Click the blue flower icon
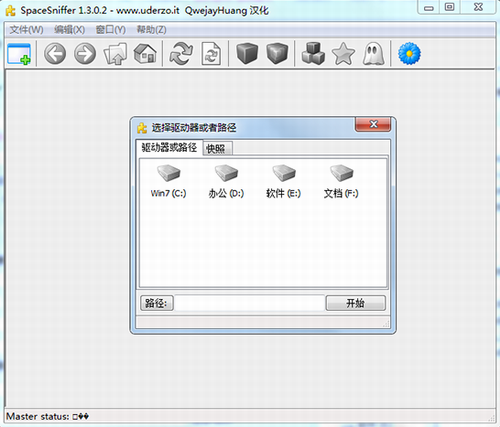 pyautogui.click(x=409, y=53)
